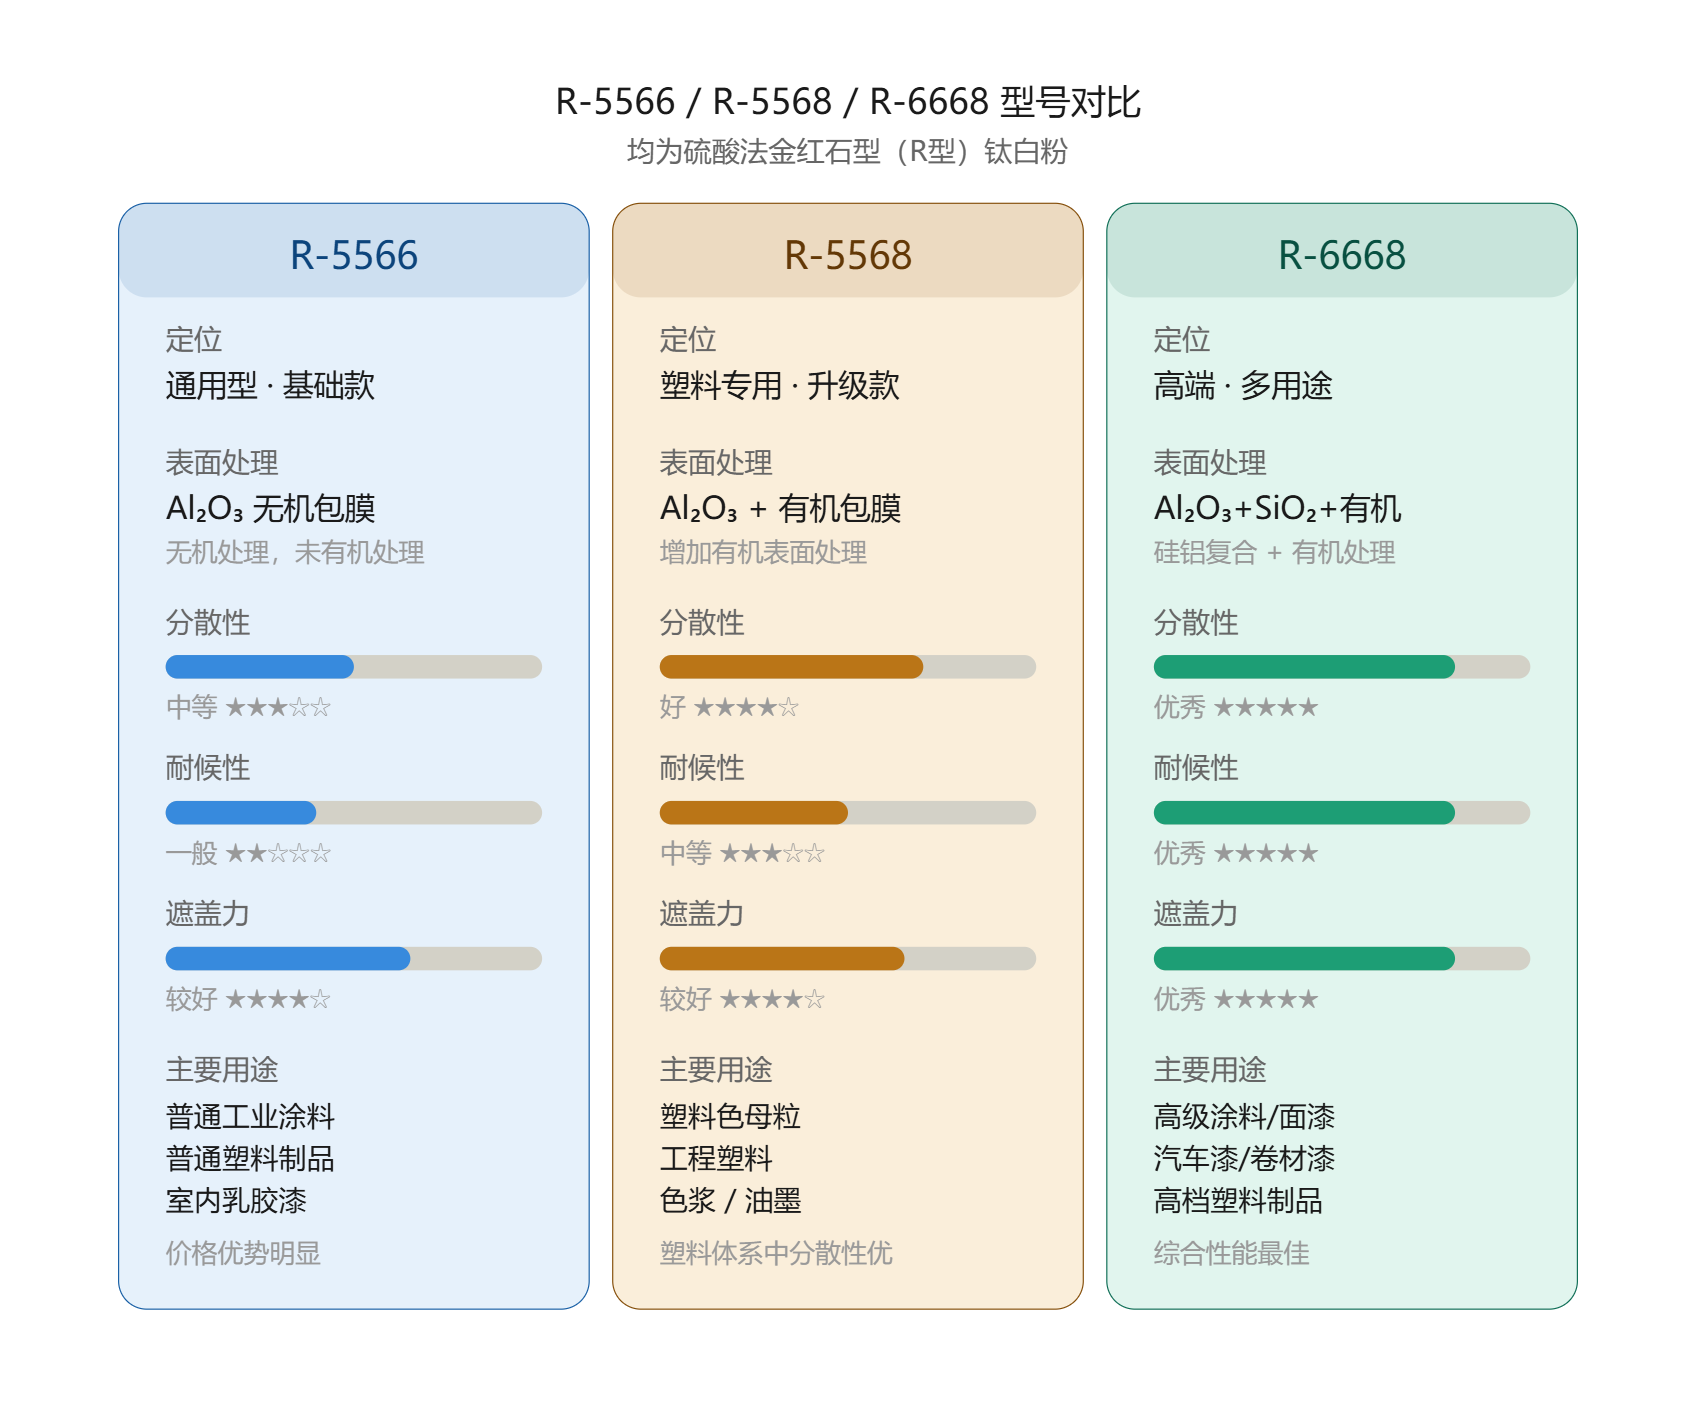Click '室内乳胶漆' in R-5566 uses

tap(236, 1201)
